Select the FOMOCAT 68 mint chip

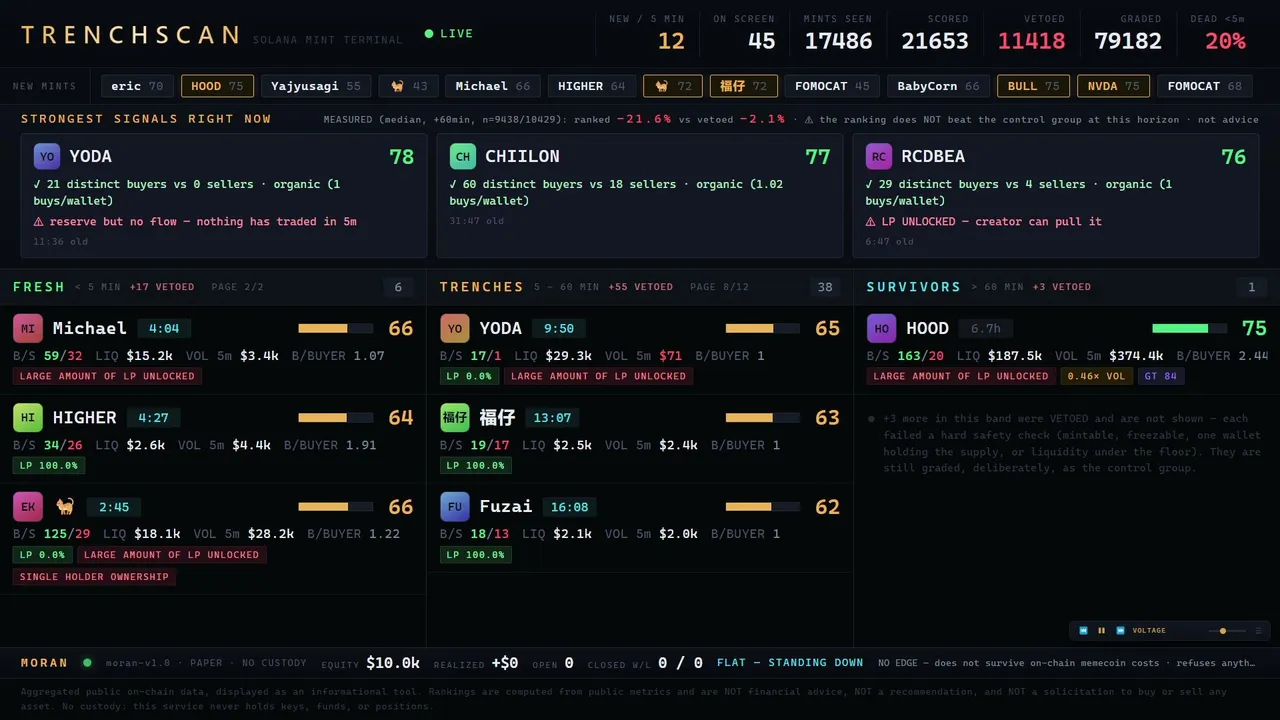pos(1205,86)
